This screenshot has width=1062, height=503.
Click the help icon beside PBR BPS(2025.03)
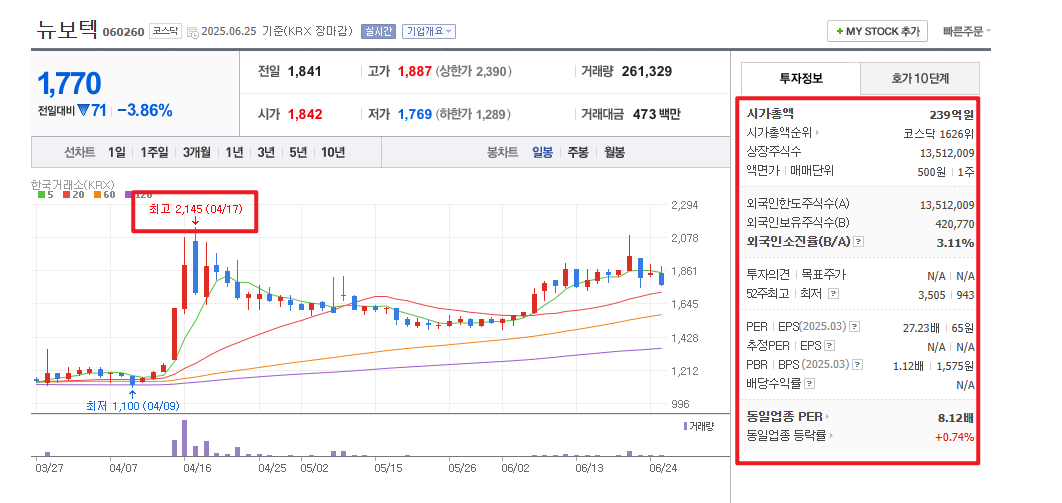[x=858, y=365]
